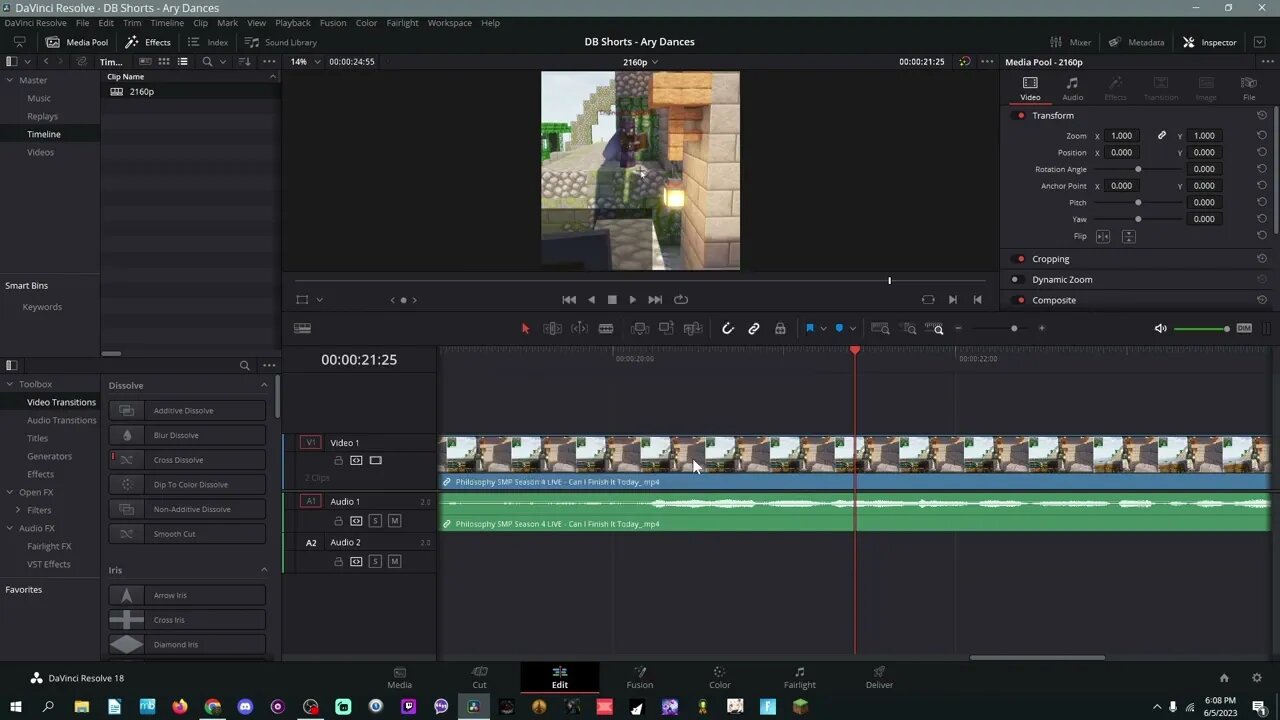
Task: Expand the Composite section
Action: coord(1054,300)
